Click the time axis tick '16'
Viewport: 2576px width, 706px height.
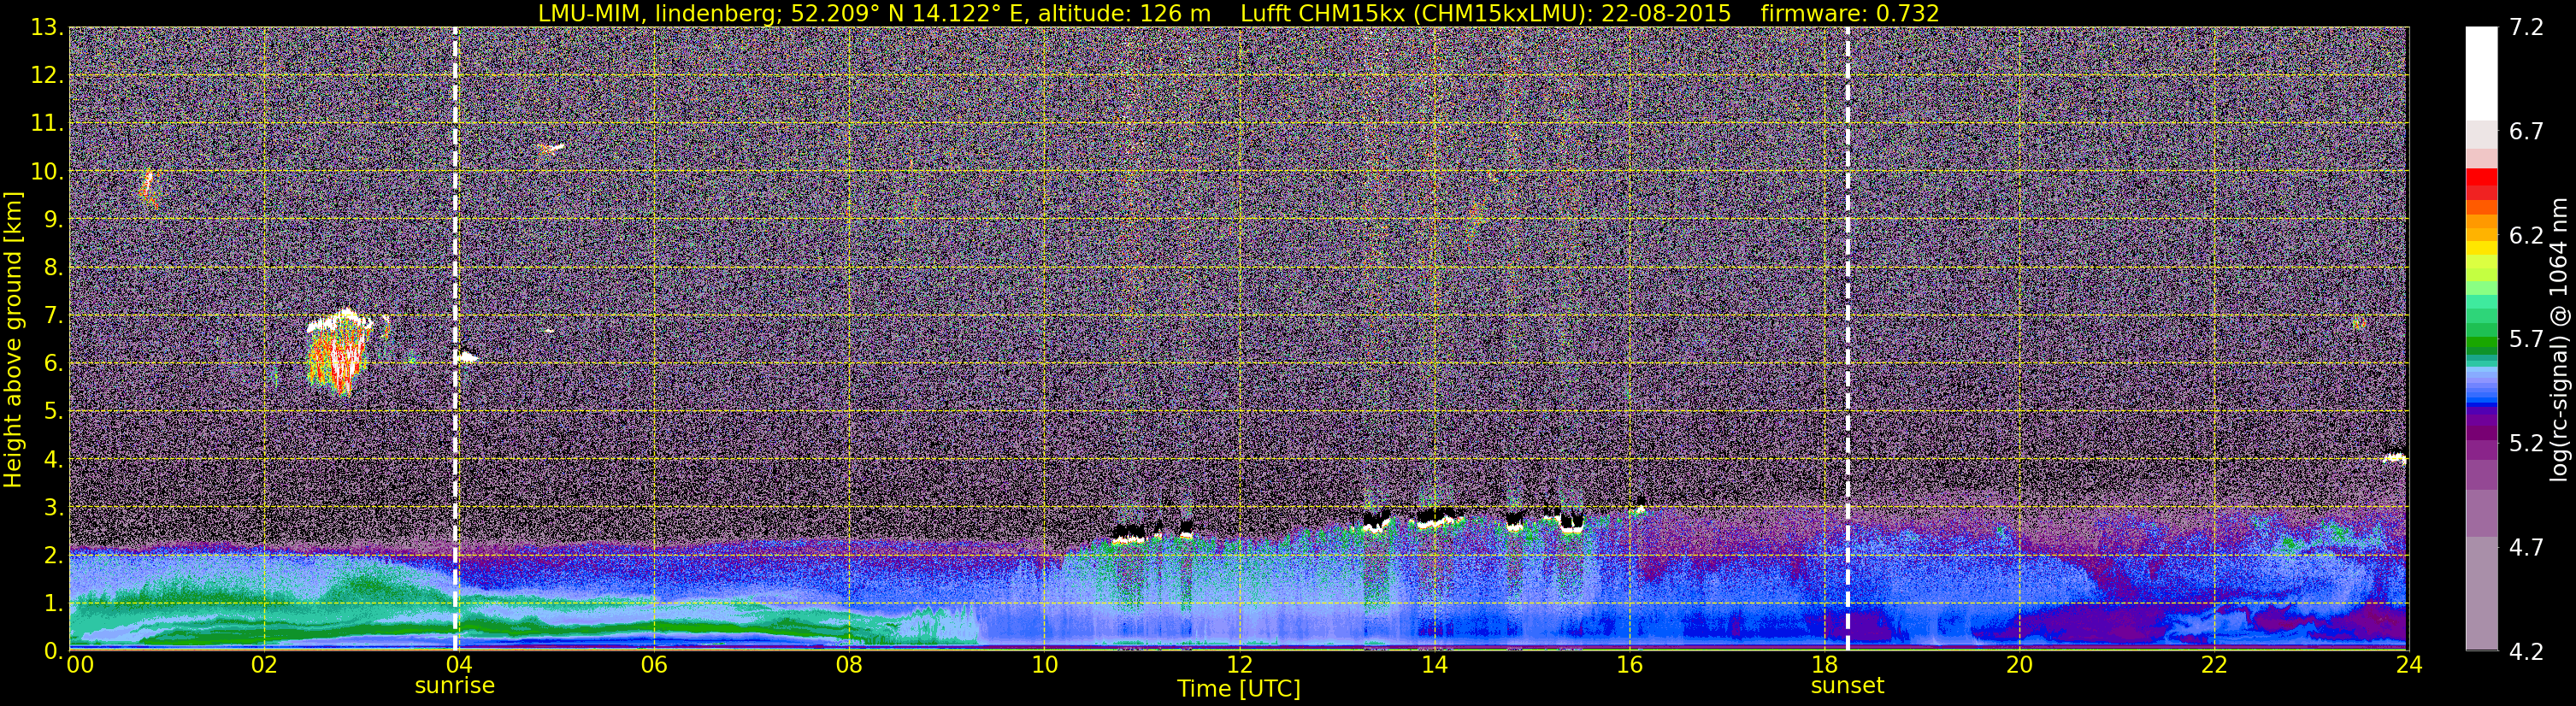point(1629,665)
